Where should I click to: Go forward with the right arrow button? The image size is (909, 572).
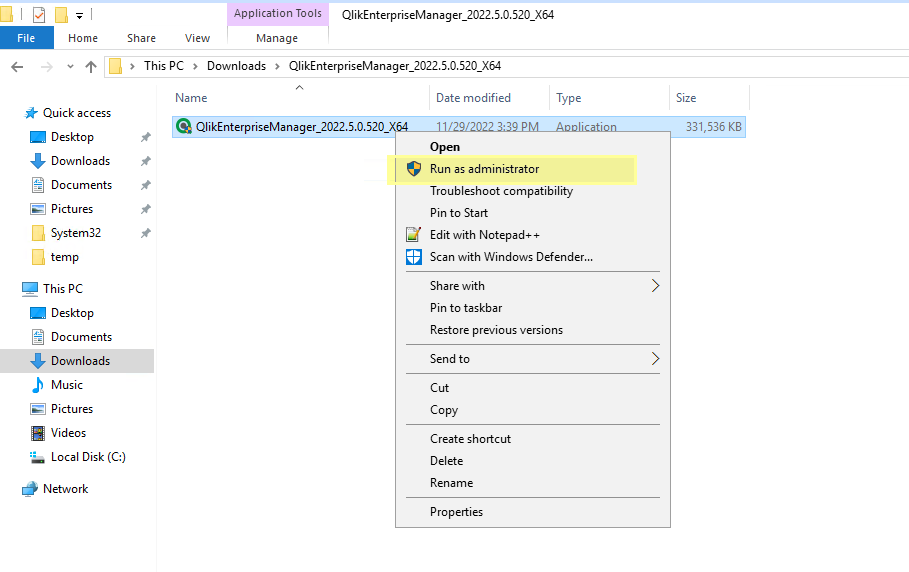pyautogui.click(x=46, y=67)
